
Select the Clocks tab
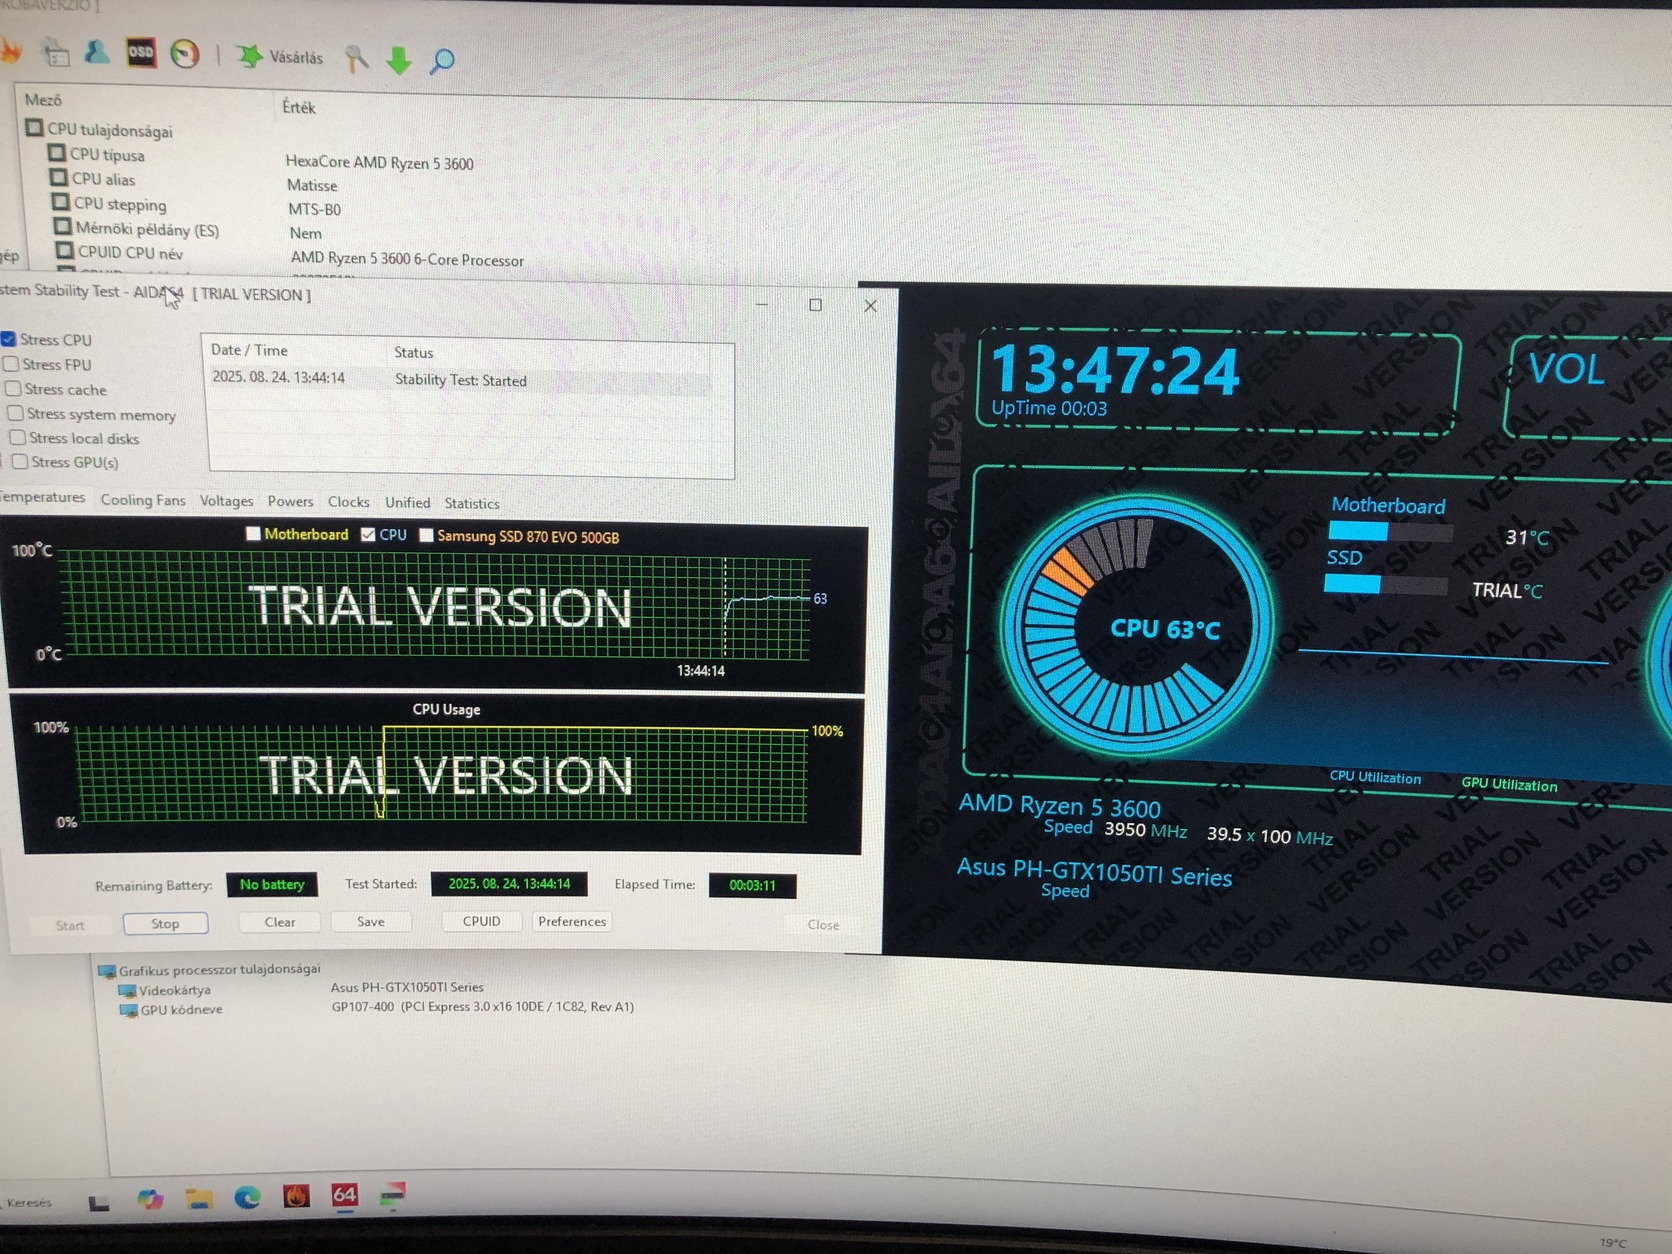pos(348,502)
